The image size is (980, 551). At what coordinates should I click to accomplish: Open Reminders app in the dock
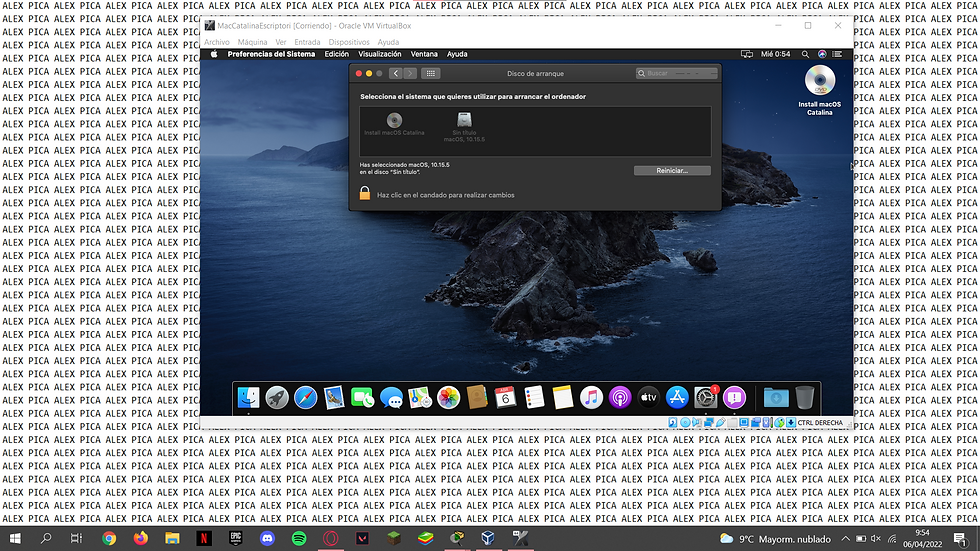click(x=534, y=397)
